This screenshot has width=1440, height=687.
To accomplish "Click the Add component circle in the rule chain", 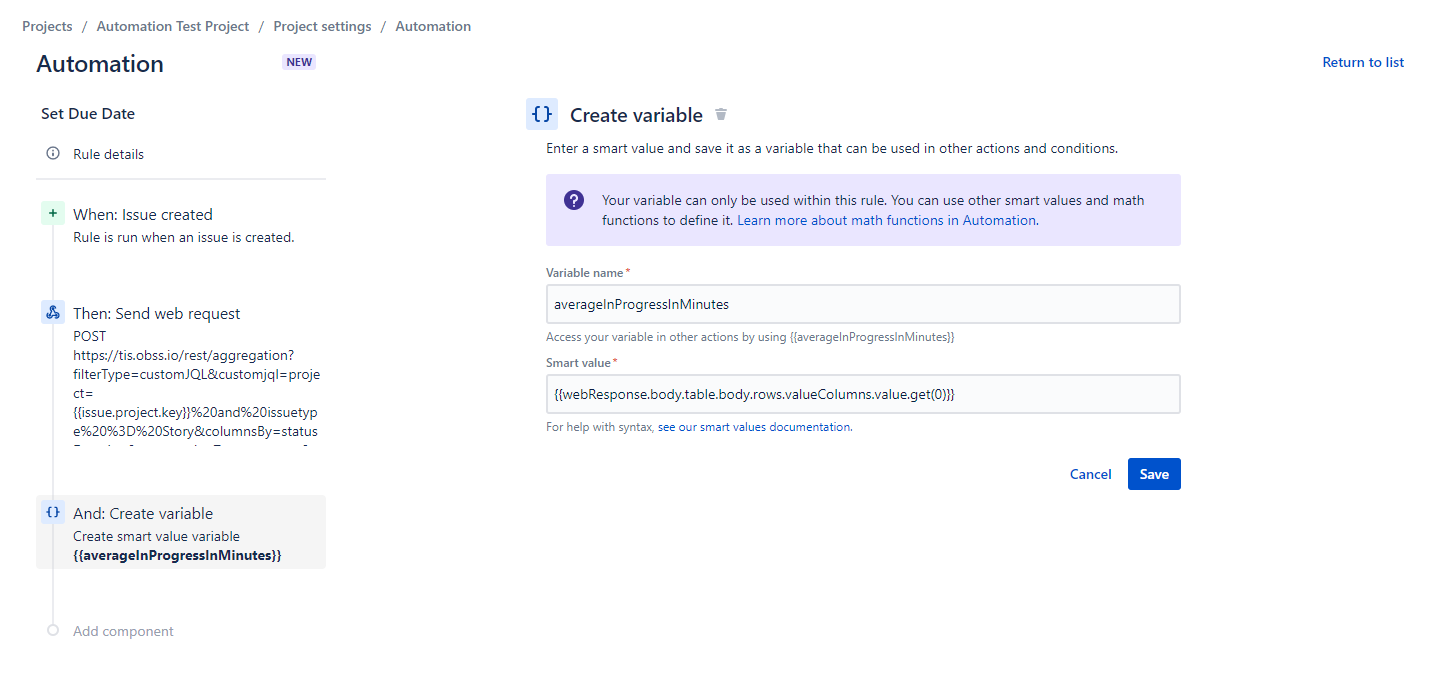I will tap(53, 631).
